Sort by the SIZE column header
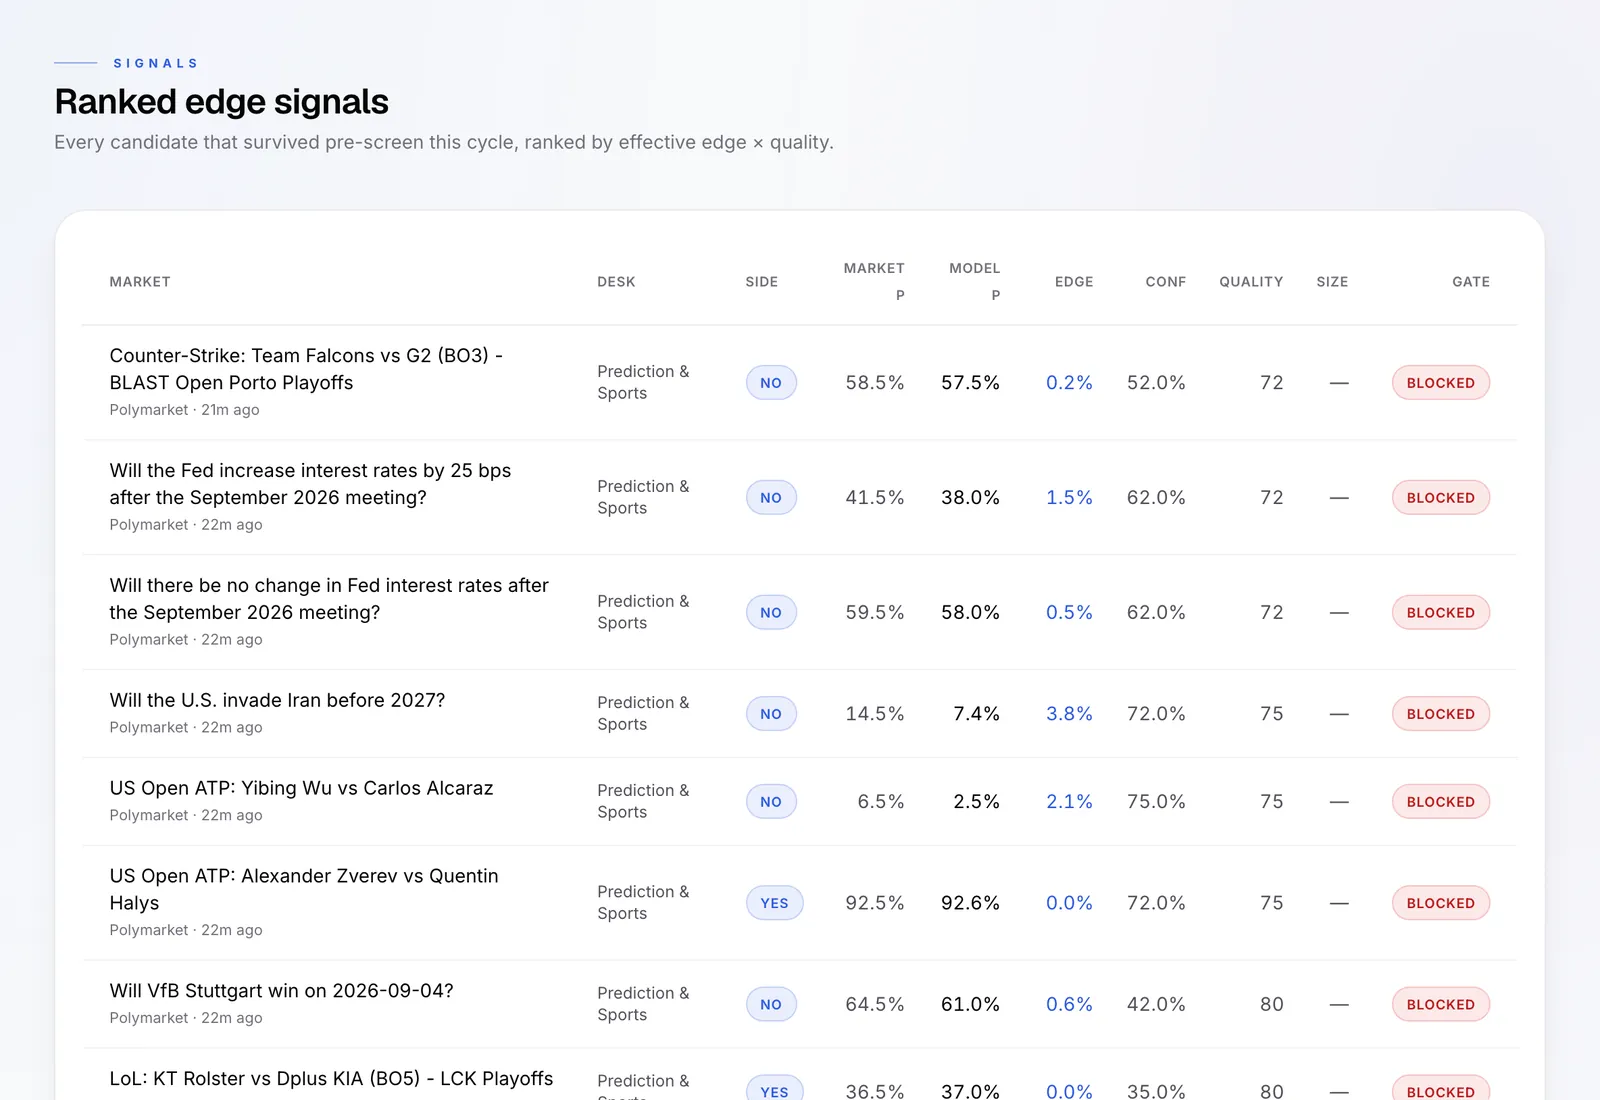 click(1332, 282)
